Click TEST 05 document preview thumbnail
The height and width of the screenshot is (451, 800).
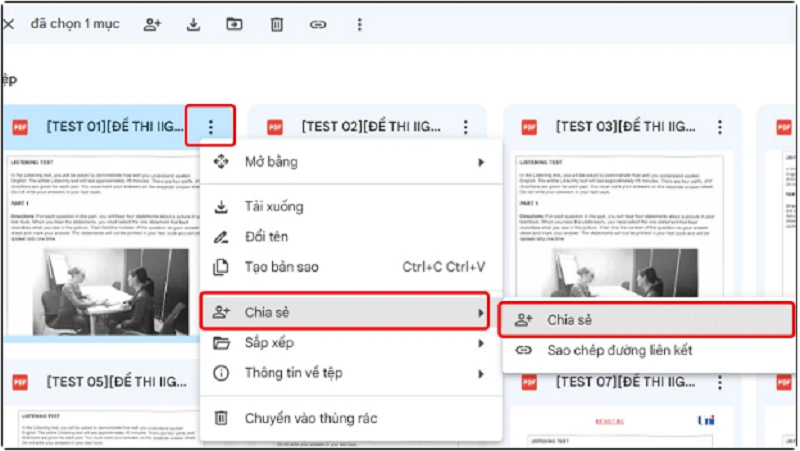click(107, 428)
